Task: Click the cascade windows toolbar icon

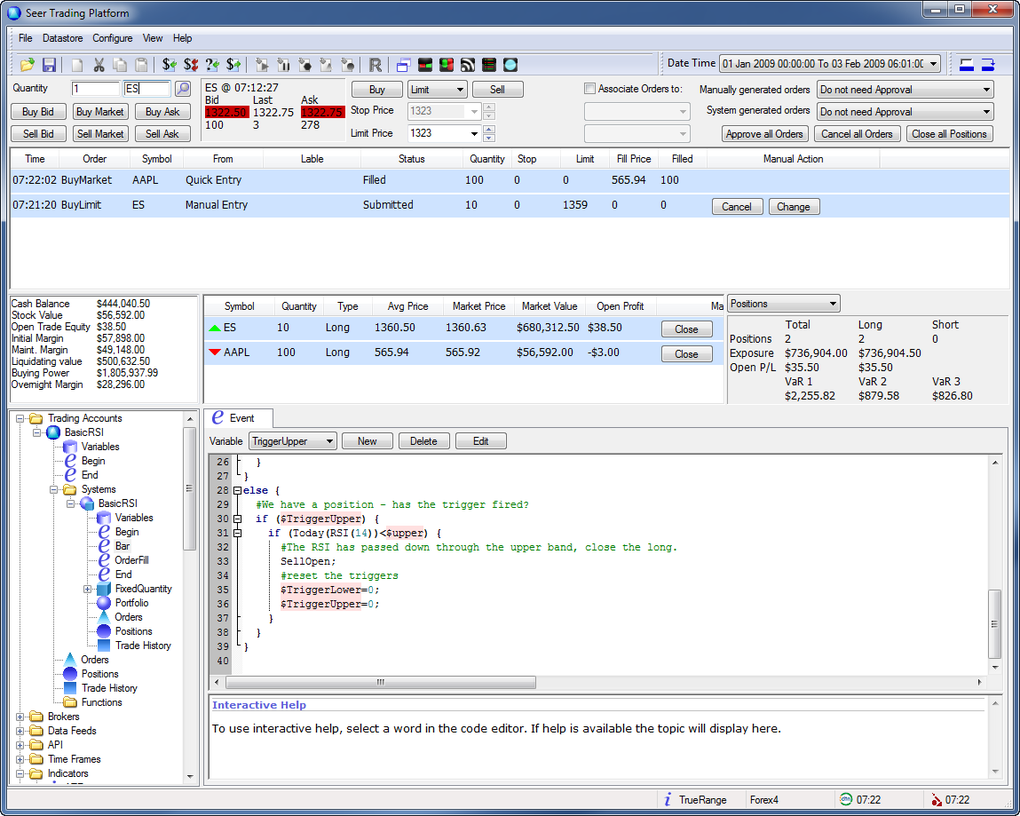Action: pos(403,65)
